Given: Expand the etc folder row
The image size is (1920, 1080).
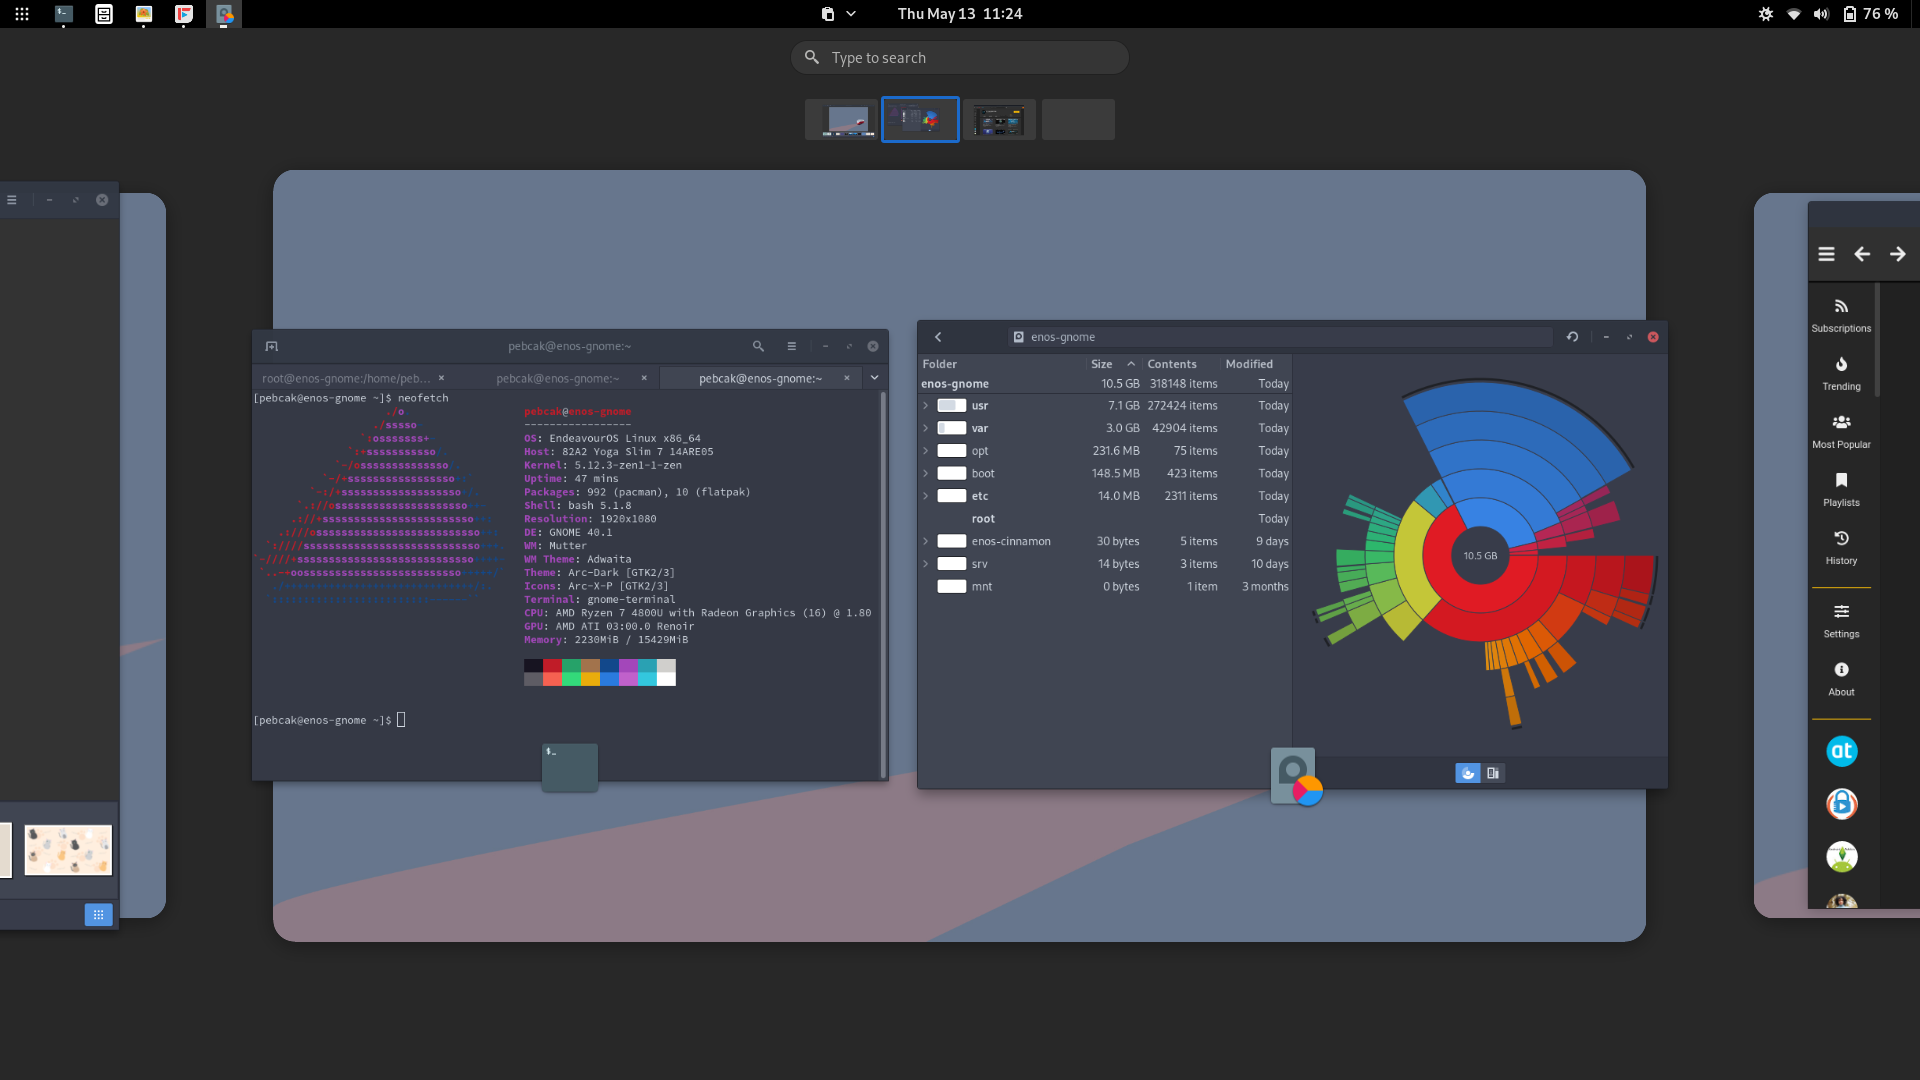Looking at the screenshot, I should tap(925, 496).
